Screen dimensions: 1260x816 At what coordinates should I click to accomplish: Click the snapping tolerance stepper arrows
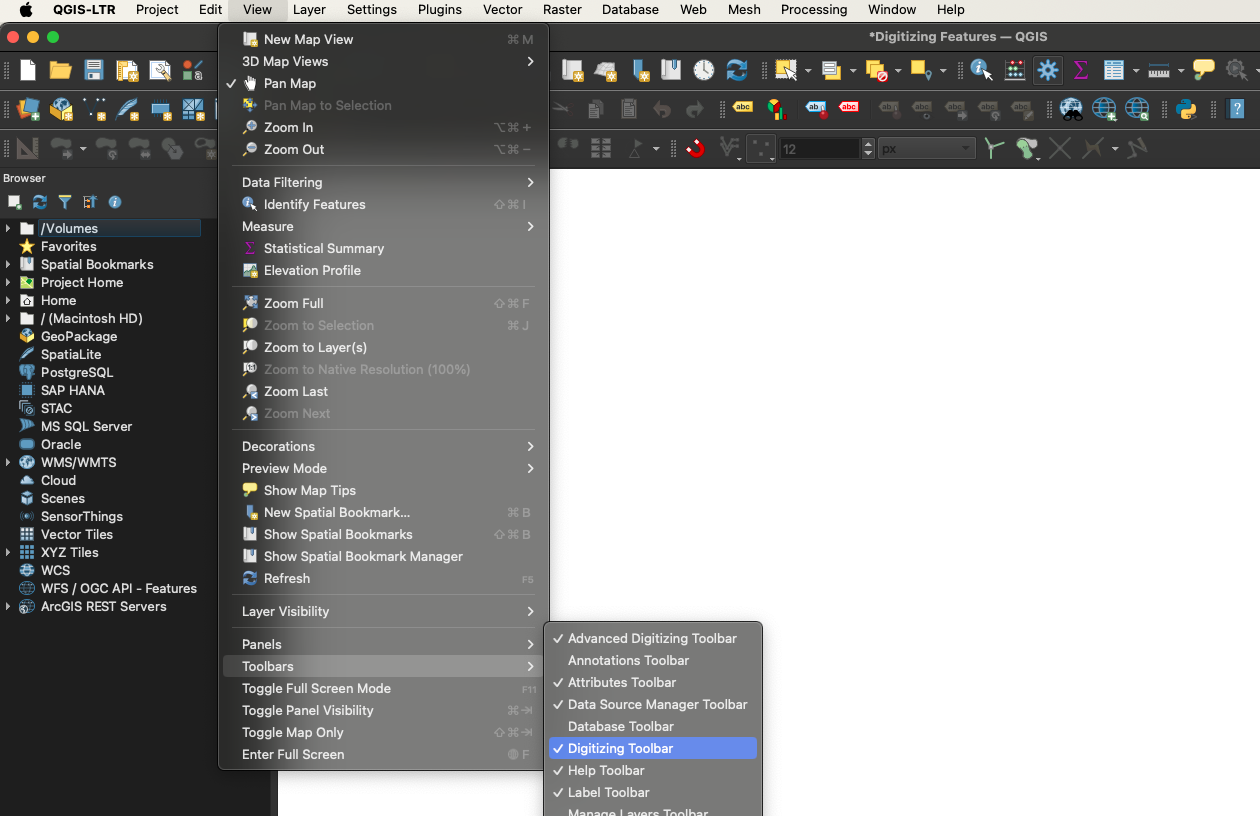868,148
